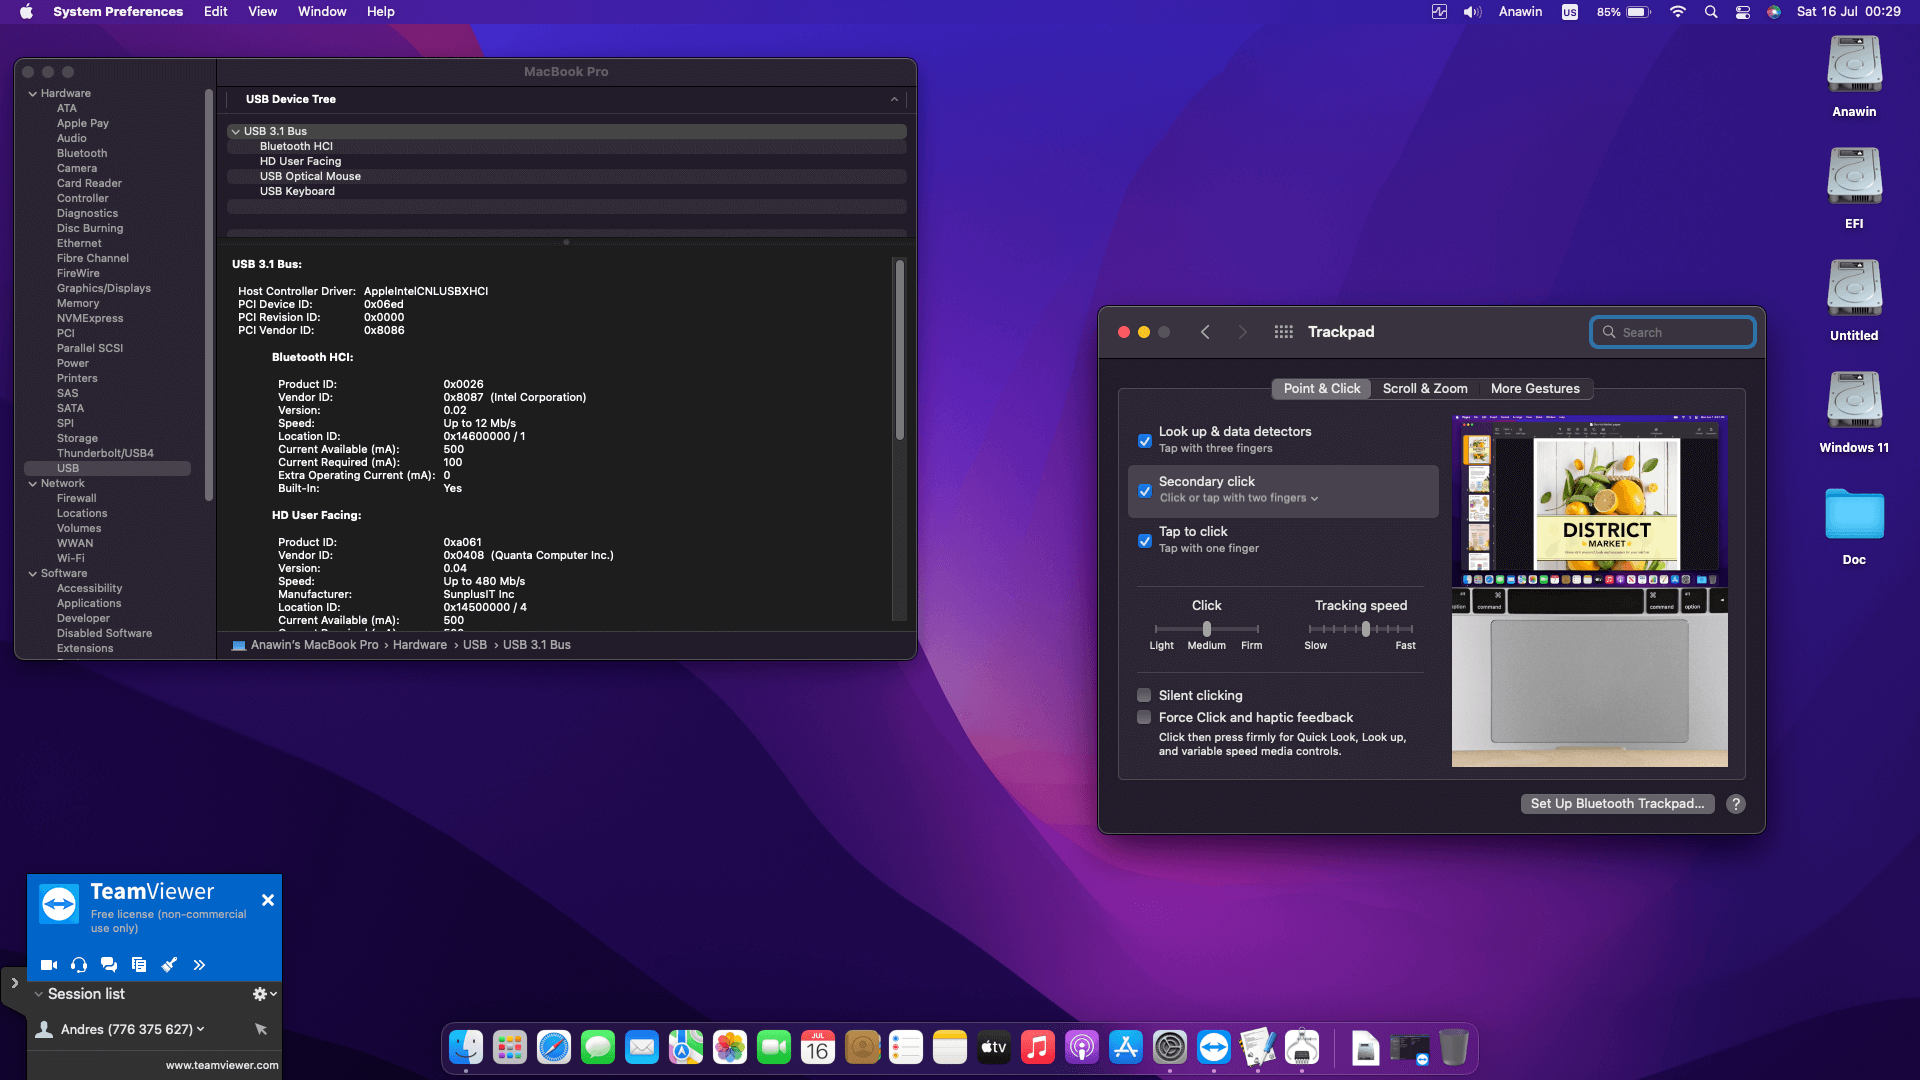The image size is (1920, 1080).
Task: Open the Edit menu
Action: pyautogui.click(x=215, y=12)
